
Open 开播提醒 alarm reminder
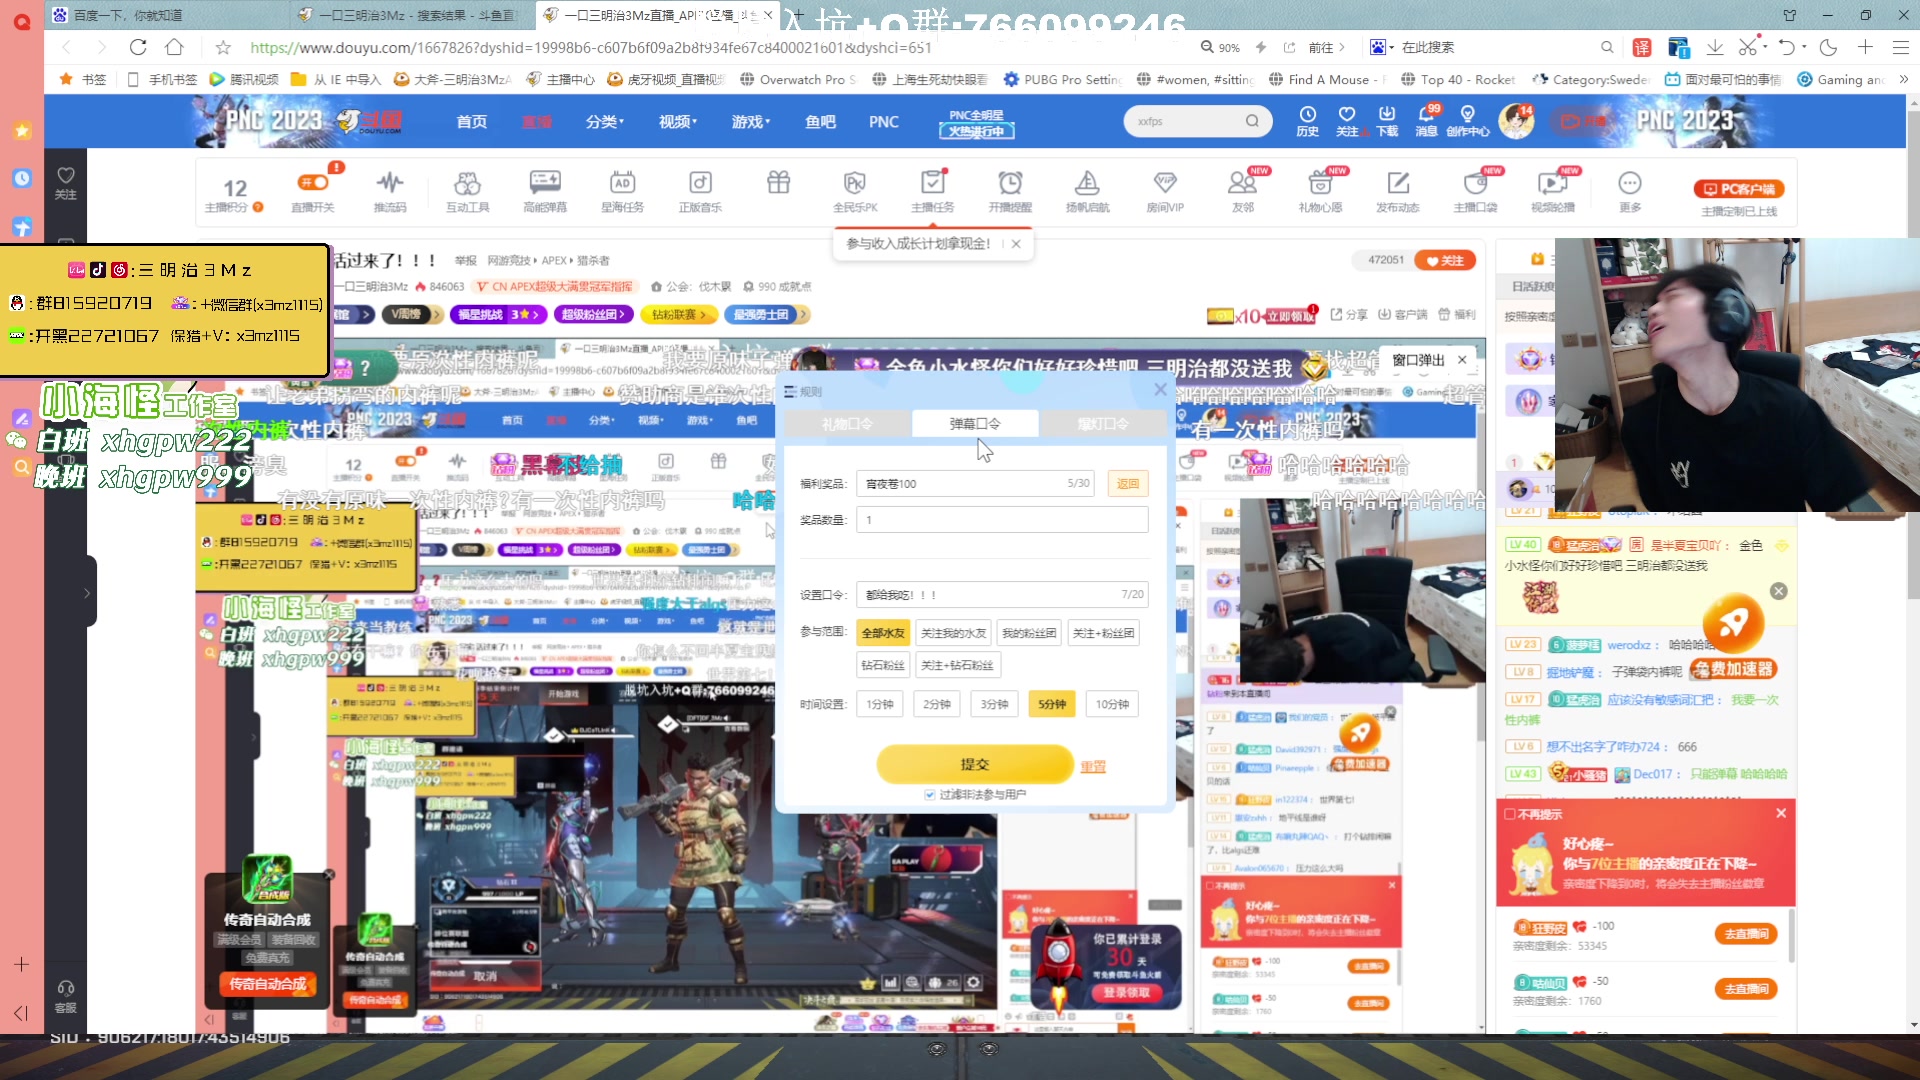(1010, 190)
